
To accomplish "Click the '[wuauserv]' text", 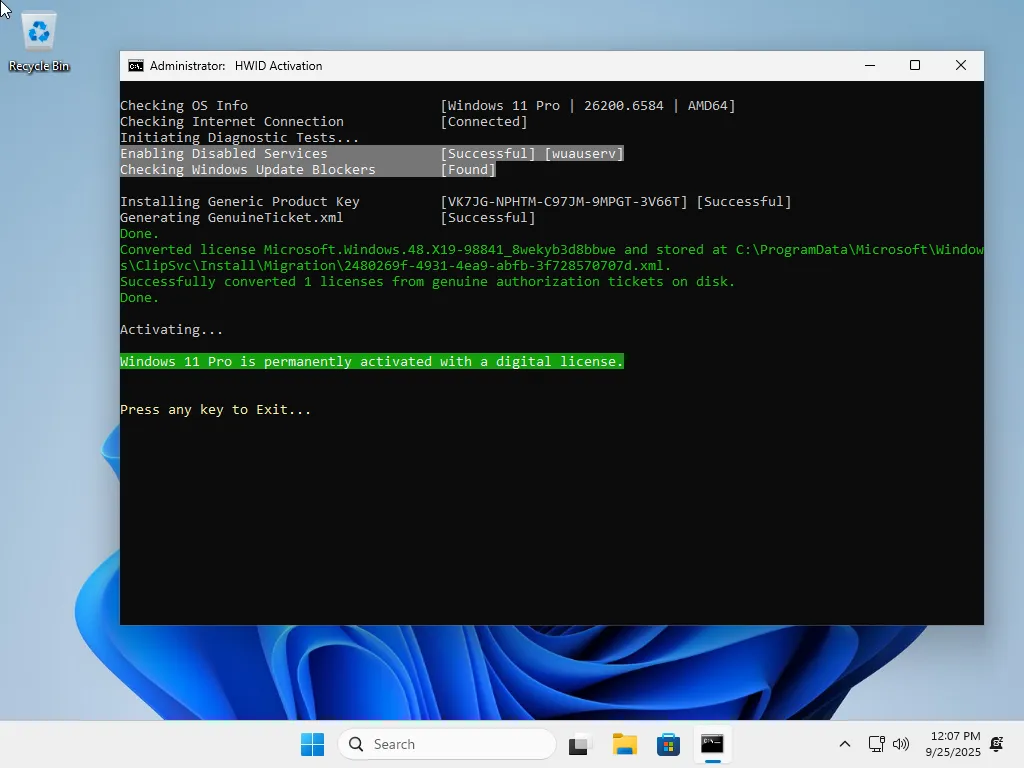I will coord(583,153).
